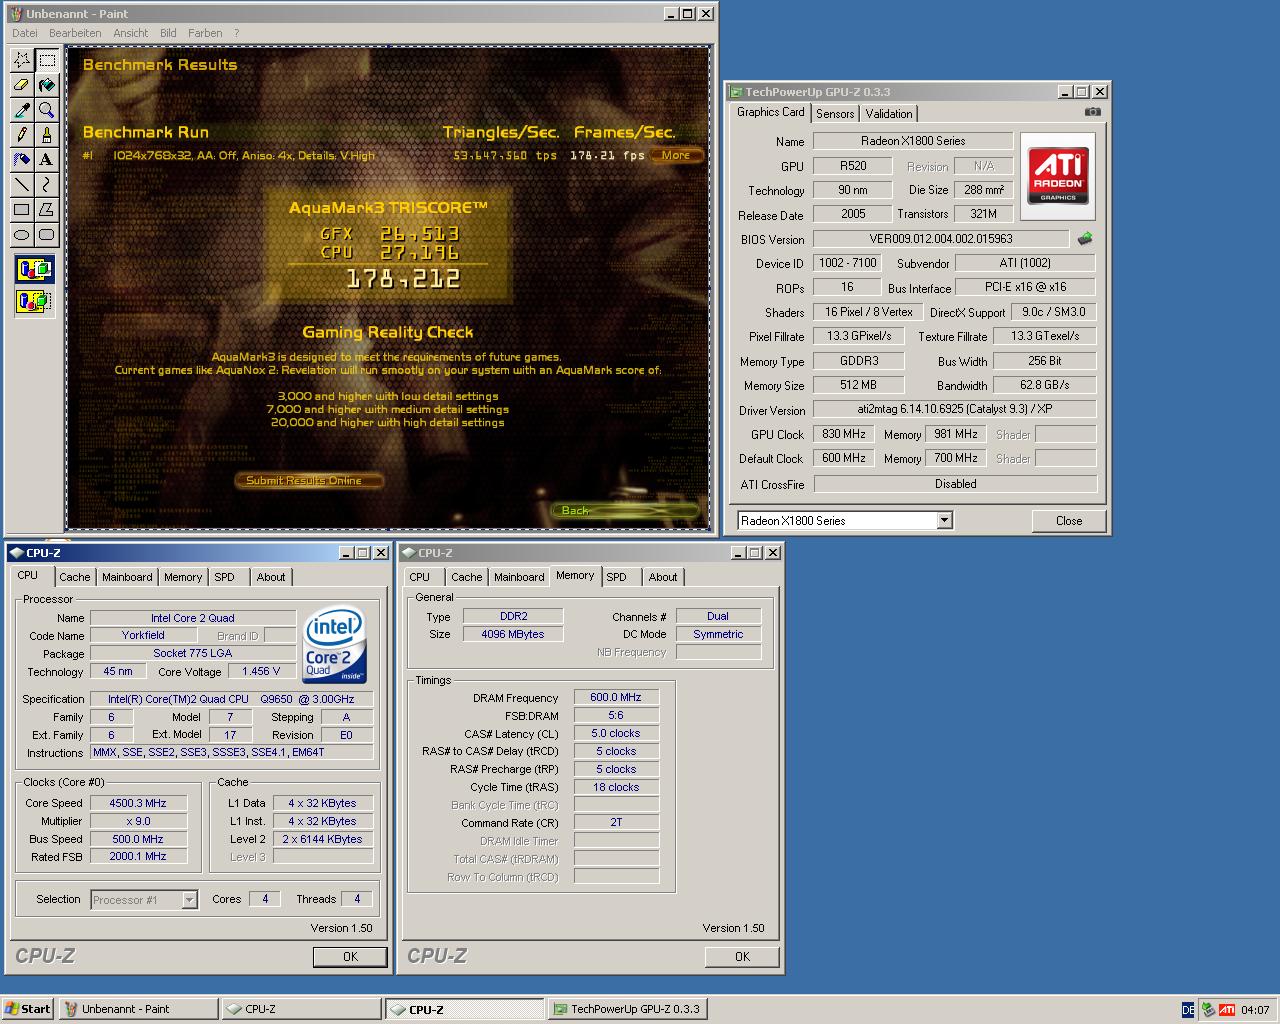
Task: Open the Cache tab in left CPU-Z window
Action: [x=74, y=577]
